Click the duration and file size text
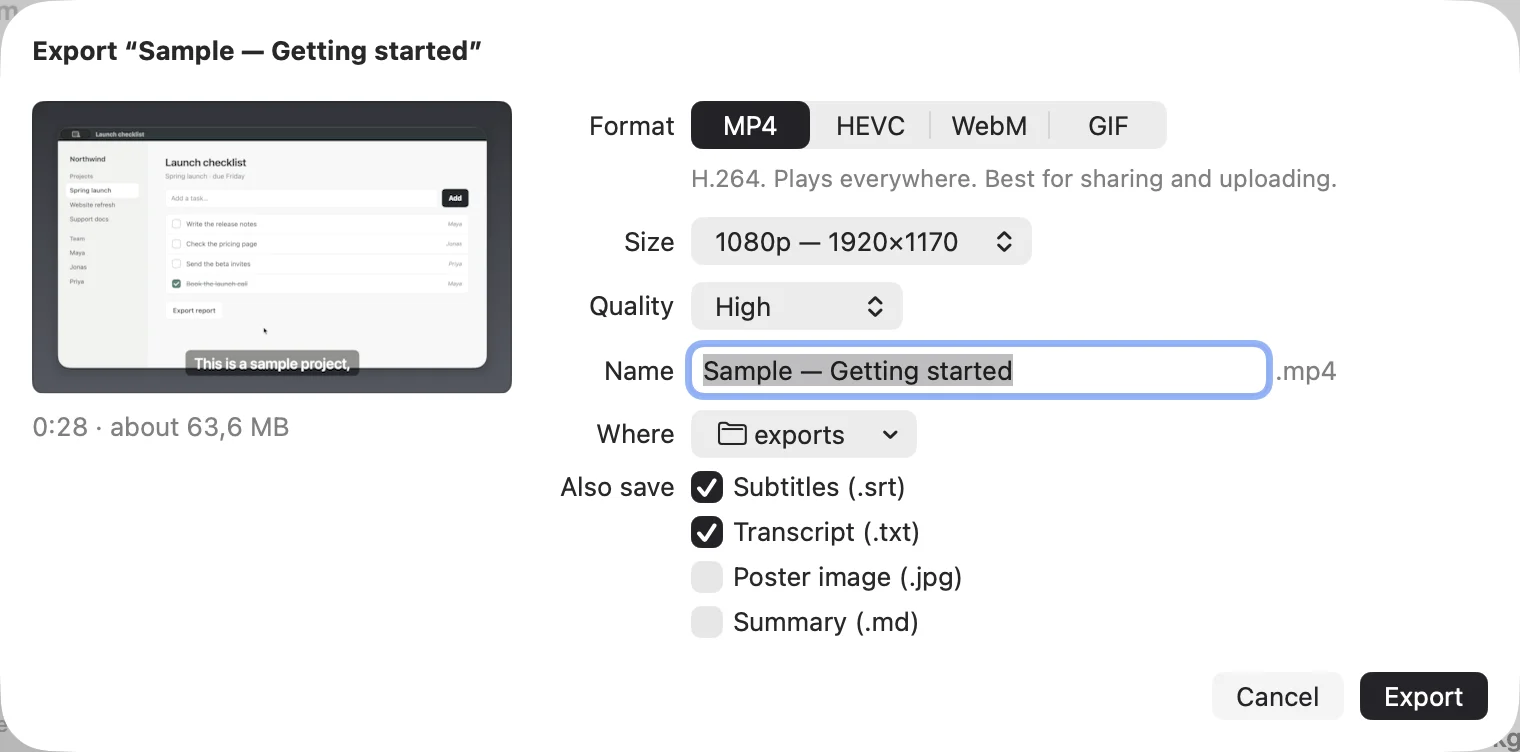Screen dimensions: 1520x752 pyautogui.click(x=161, y=427)
